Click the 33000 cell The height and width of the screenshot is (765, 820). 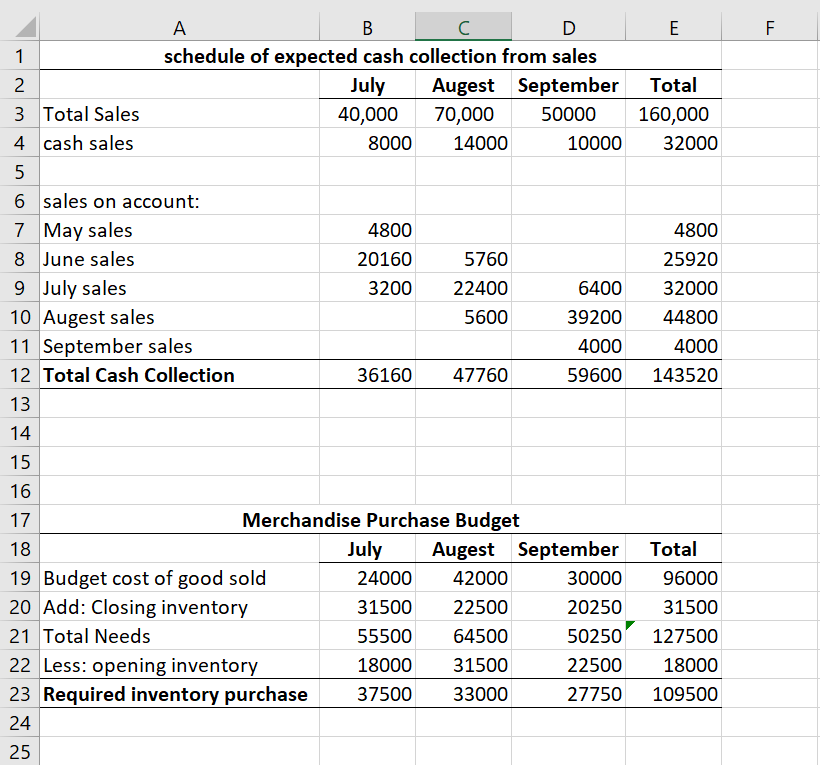click(x=463, y=694)
